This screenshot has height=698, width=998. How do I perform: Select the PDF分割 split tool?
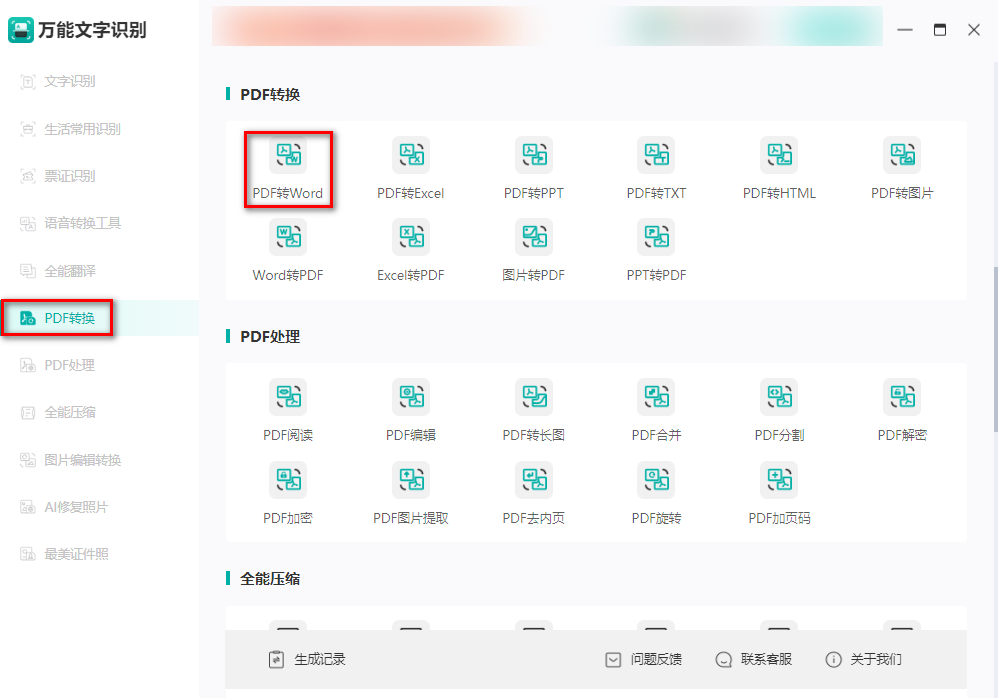coord(779,410)
